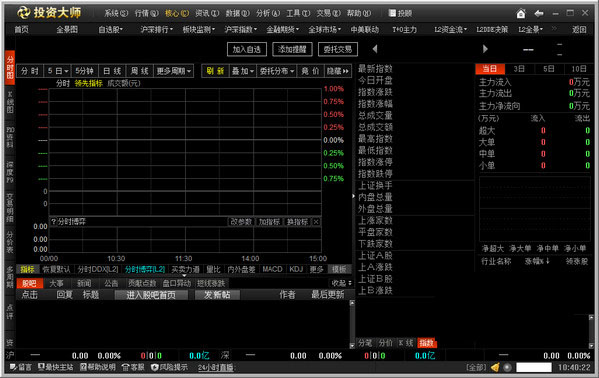Collapse news panel with 收起 toggle
This screenshot has width=599, height=378.
(341, 283)
